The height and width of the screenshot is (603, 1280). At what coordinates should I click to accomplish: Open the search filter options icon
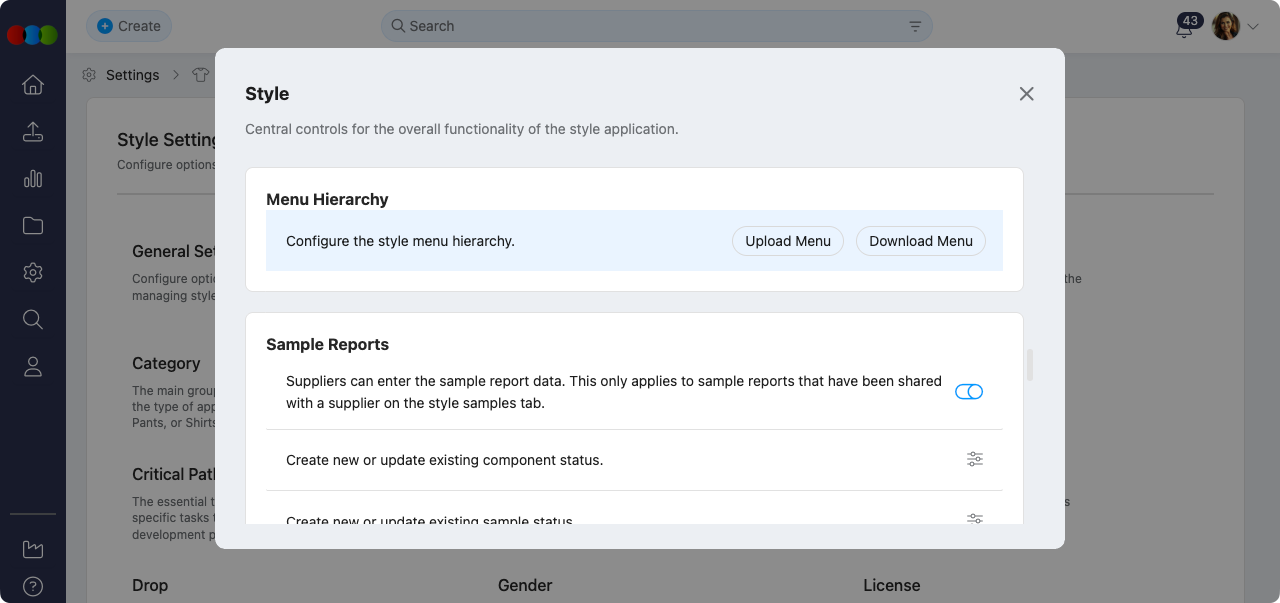click(915, 26)
